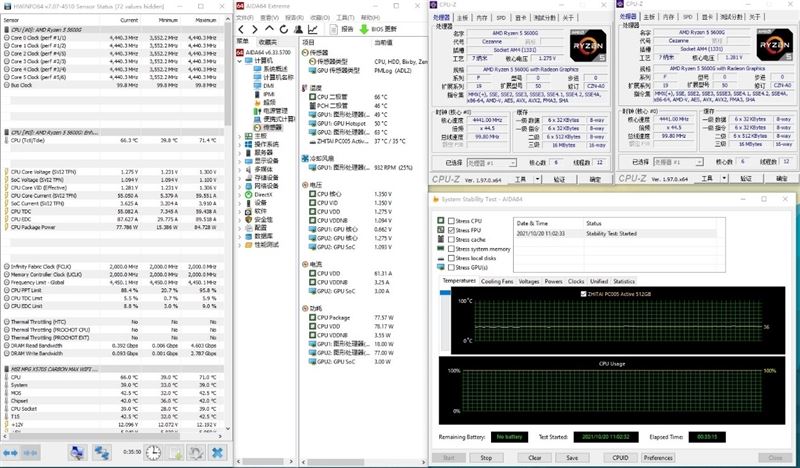Click the BIOS update green arrow
The image size is (800, 468).
(x=363, y=29)
